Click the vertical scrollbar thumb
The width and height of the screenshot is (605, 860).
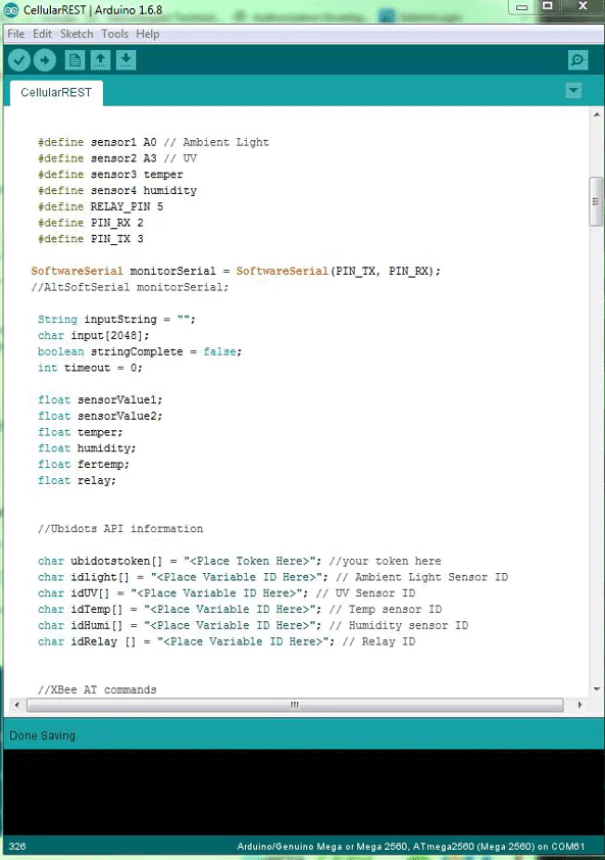(596, 201)
